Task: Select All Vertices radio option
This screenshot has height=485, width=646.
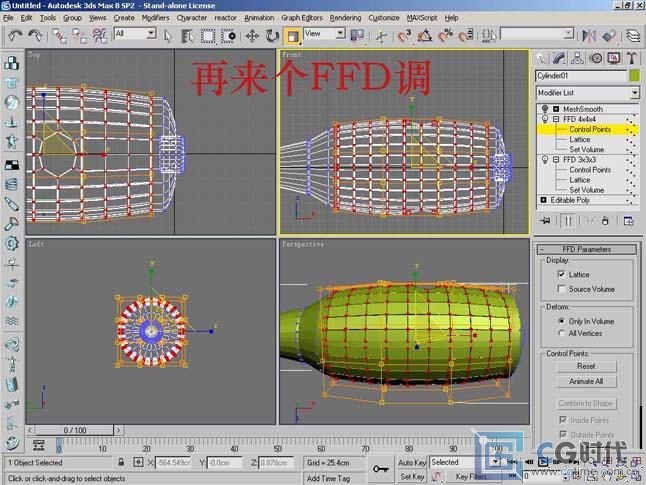Action: [561, 333]
